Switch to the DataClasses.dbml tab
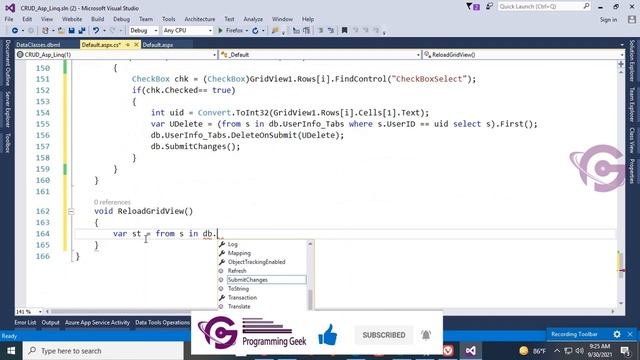 38,45
